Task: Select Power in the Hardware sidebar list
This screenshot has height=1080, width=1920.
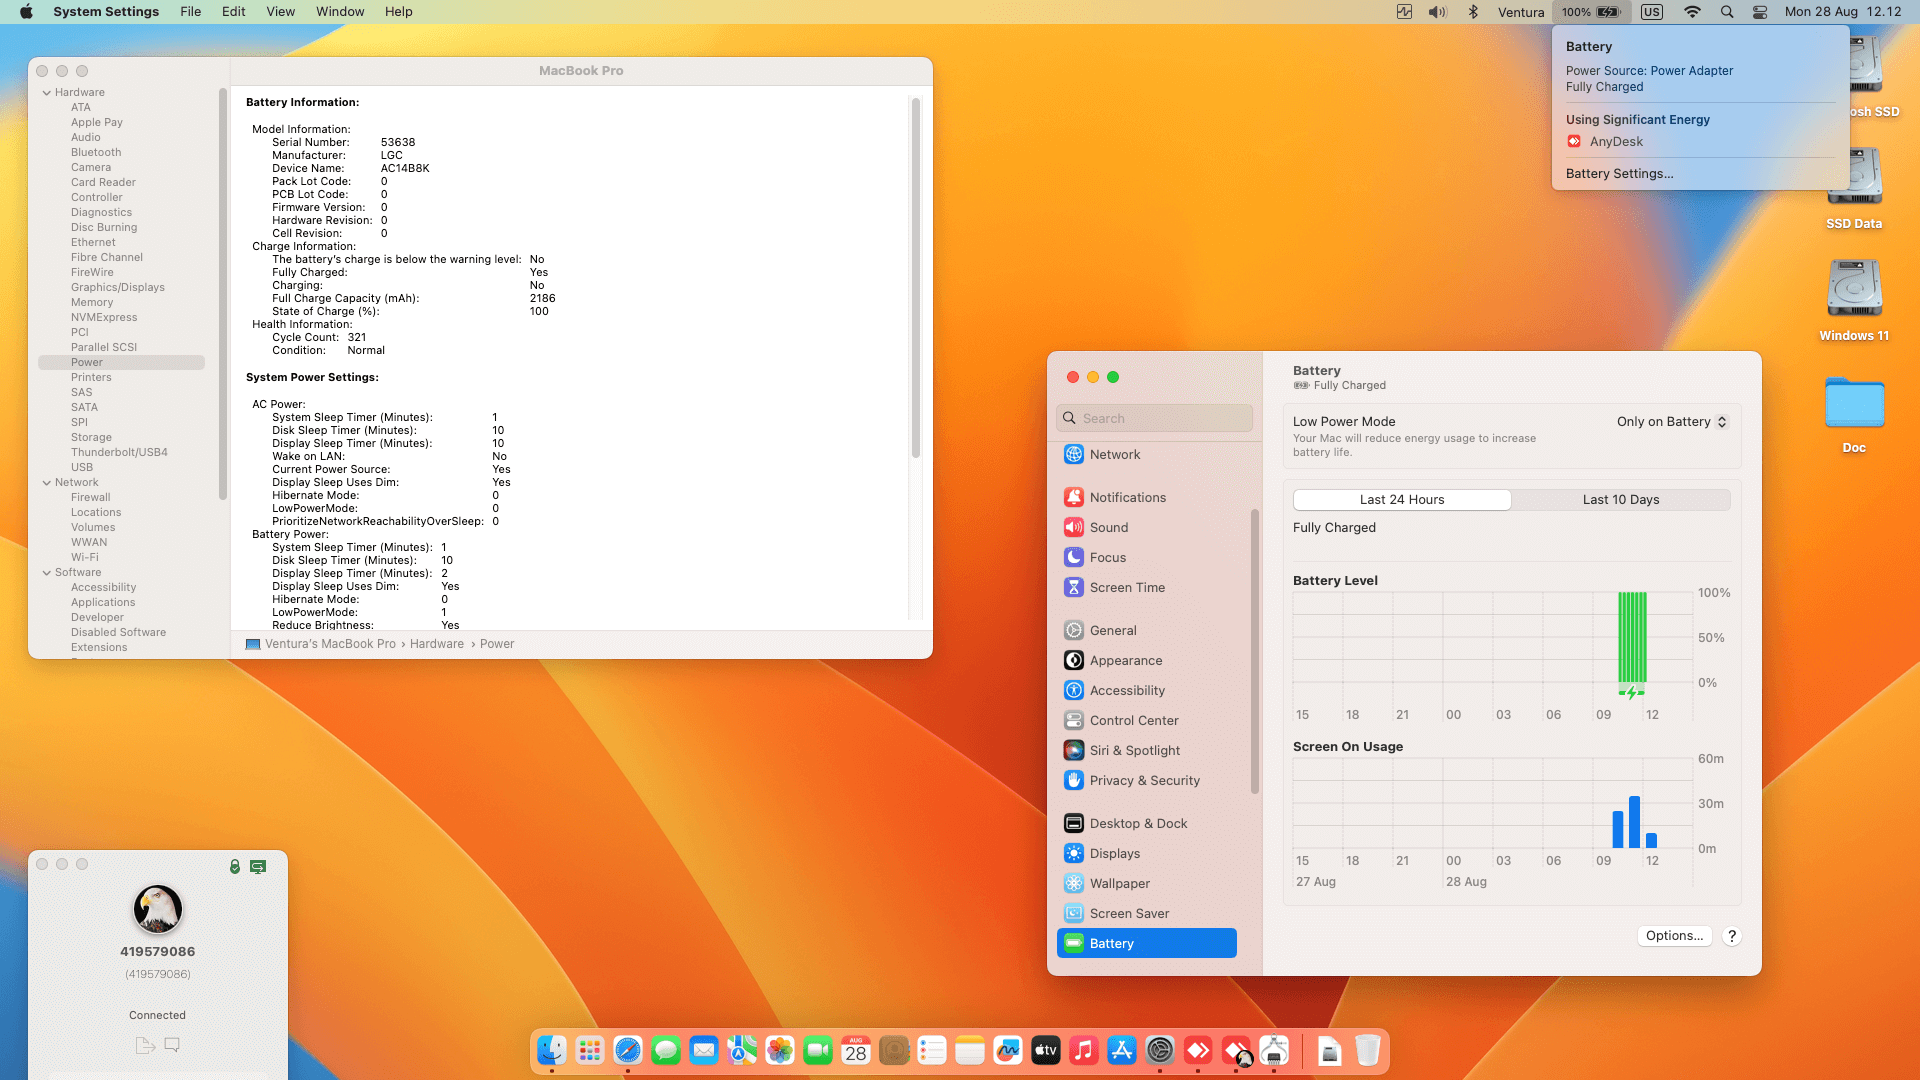Action: (x=85, y=362)
